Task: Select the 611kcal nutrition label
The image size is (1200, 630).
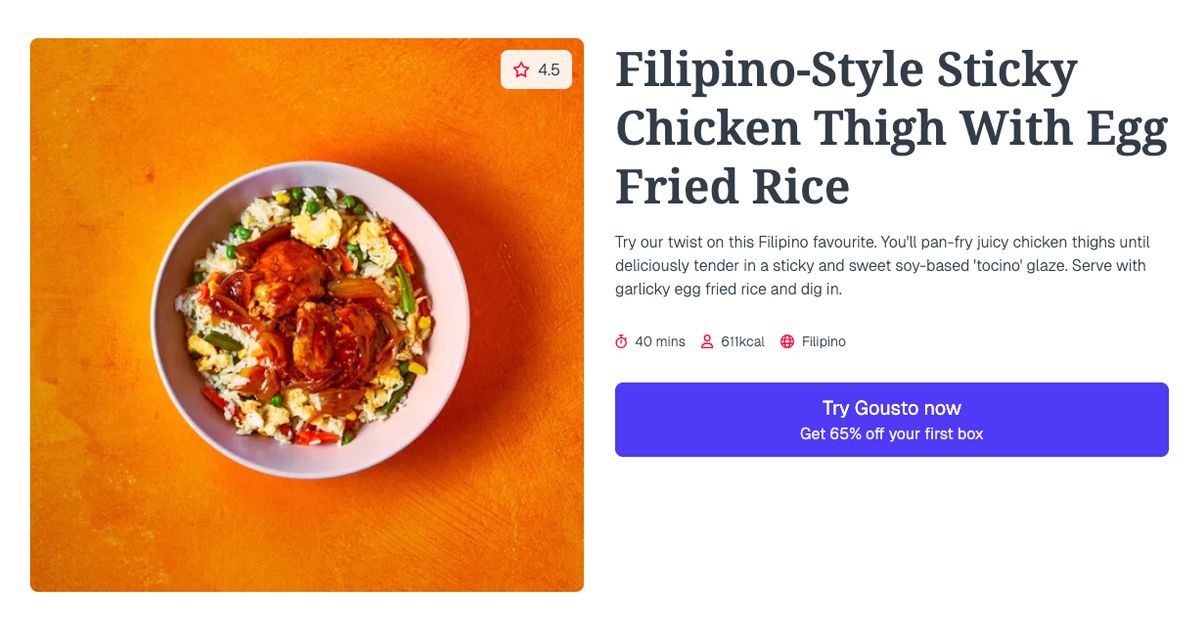Action: 742,341
